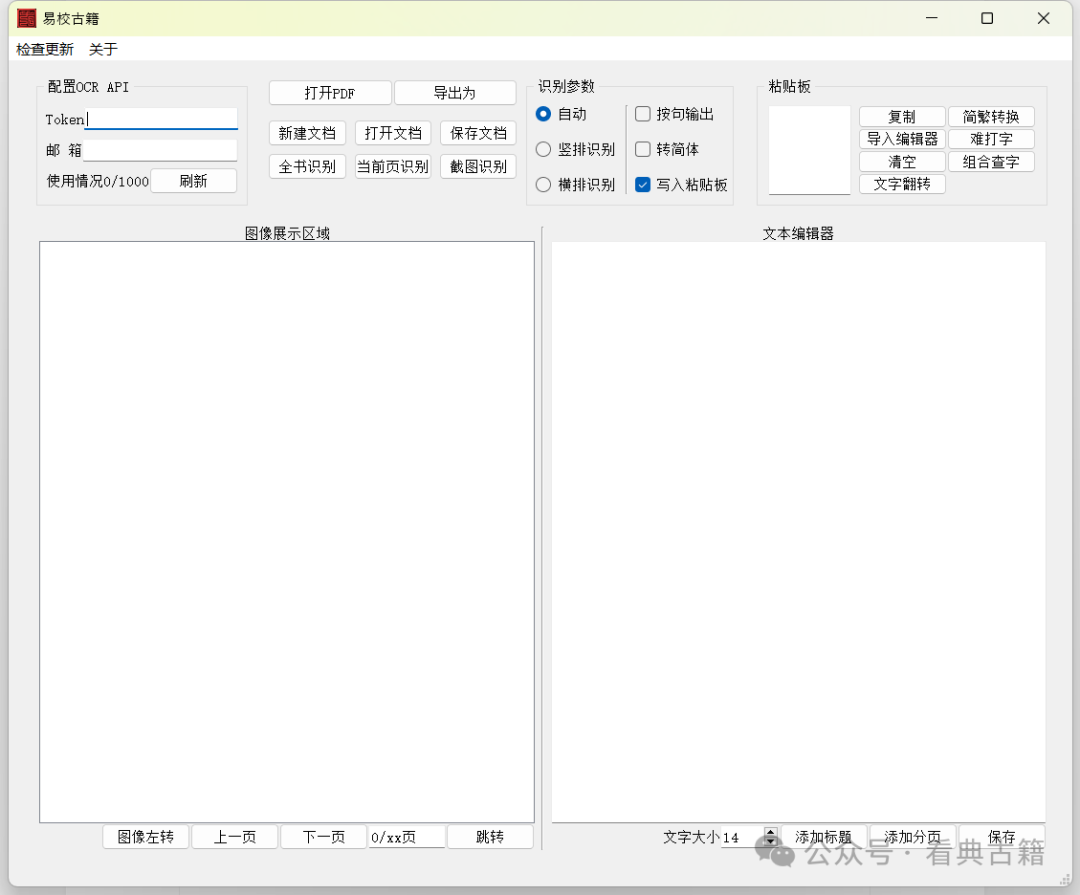This screenshot has height=895, width=1080.
Task: Enable the 按句输出 checkbox
Action: tap(643, 114)
